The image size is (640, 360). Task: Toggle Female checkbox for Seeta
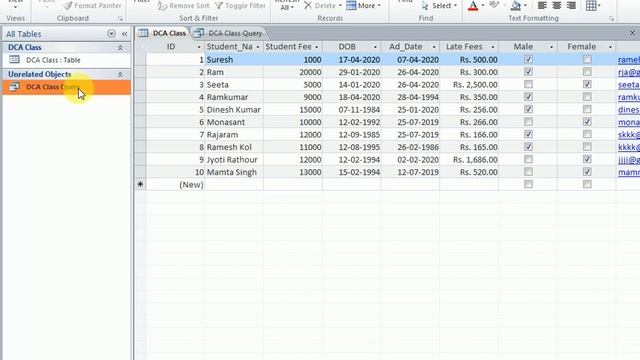pos(587,84)
